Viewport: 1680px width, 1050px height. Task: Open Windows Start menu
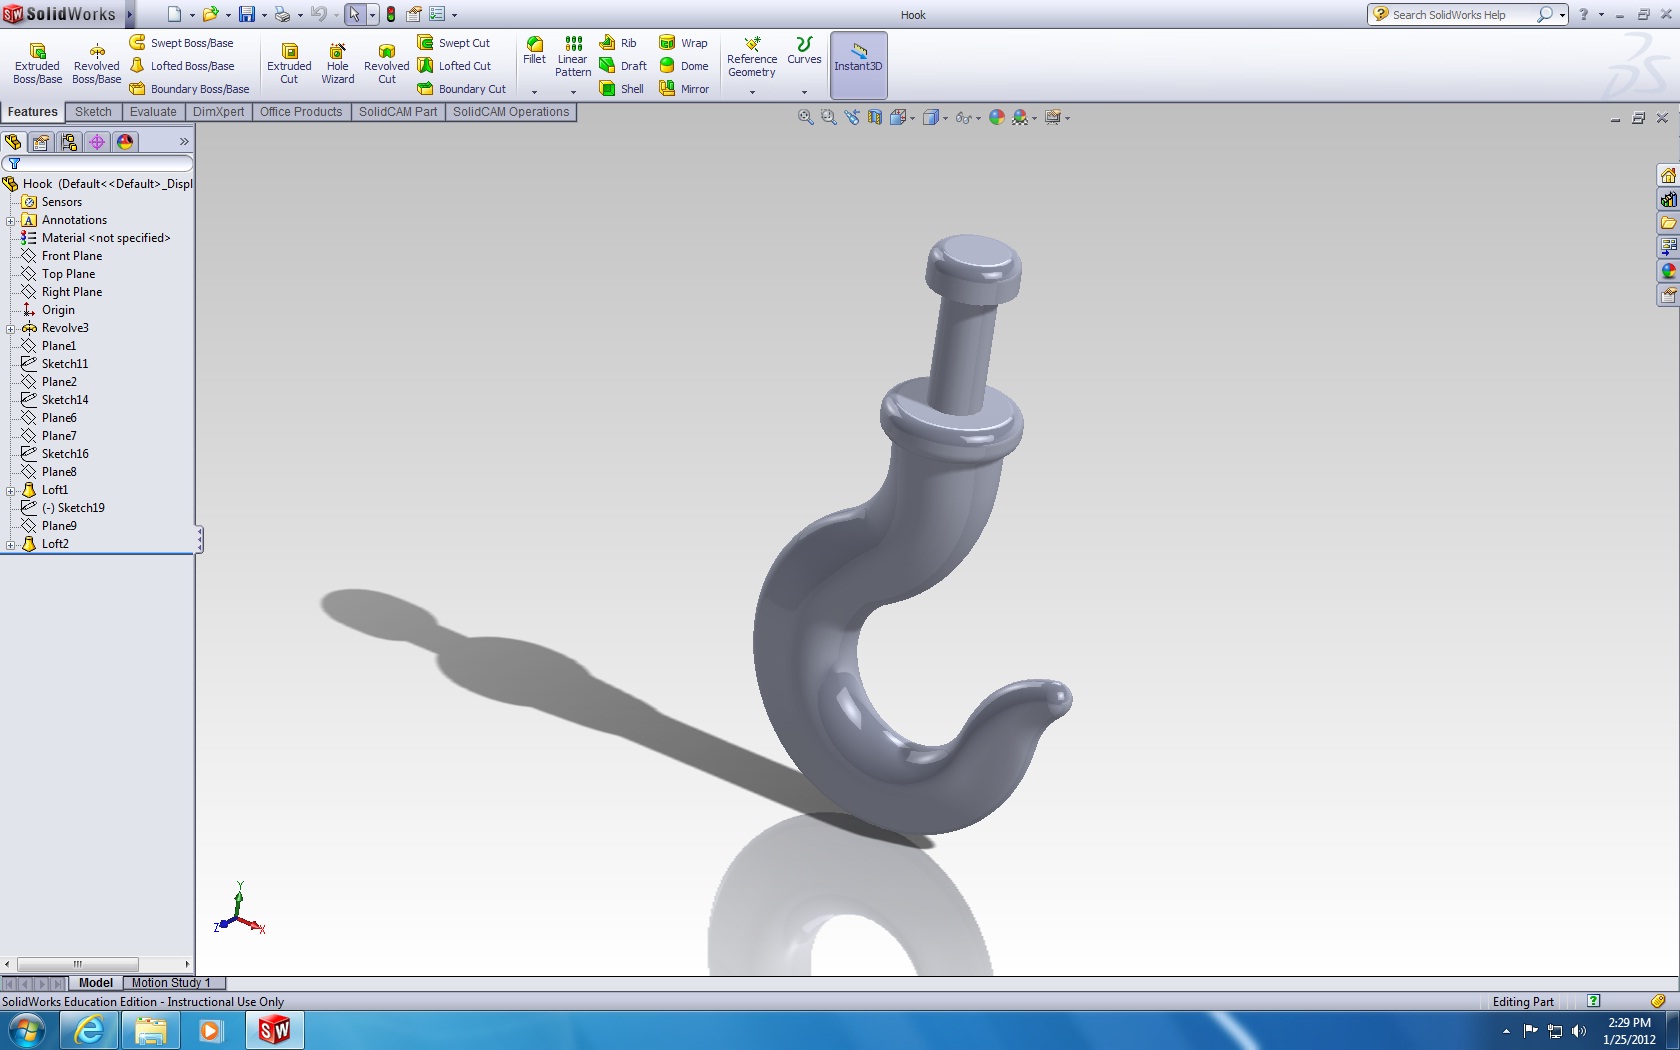click(x=26, y=1030)
